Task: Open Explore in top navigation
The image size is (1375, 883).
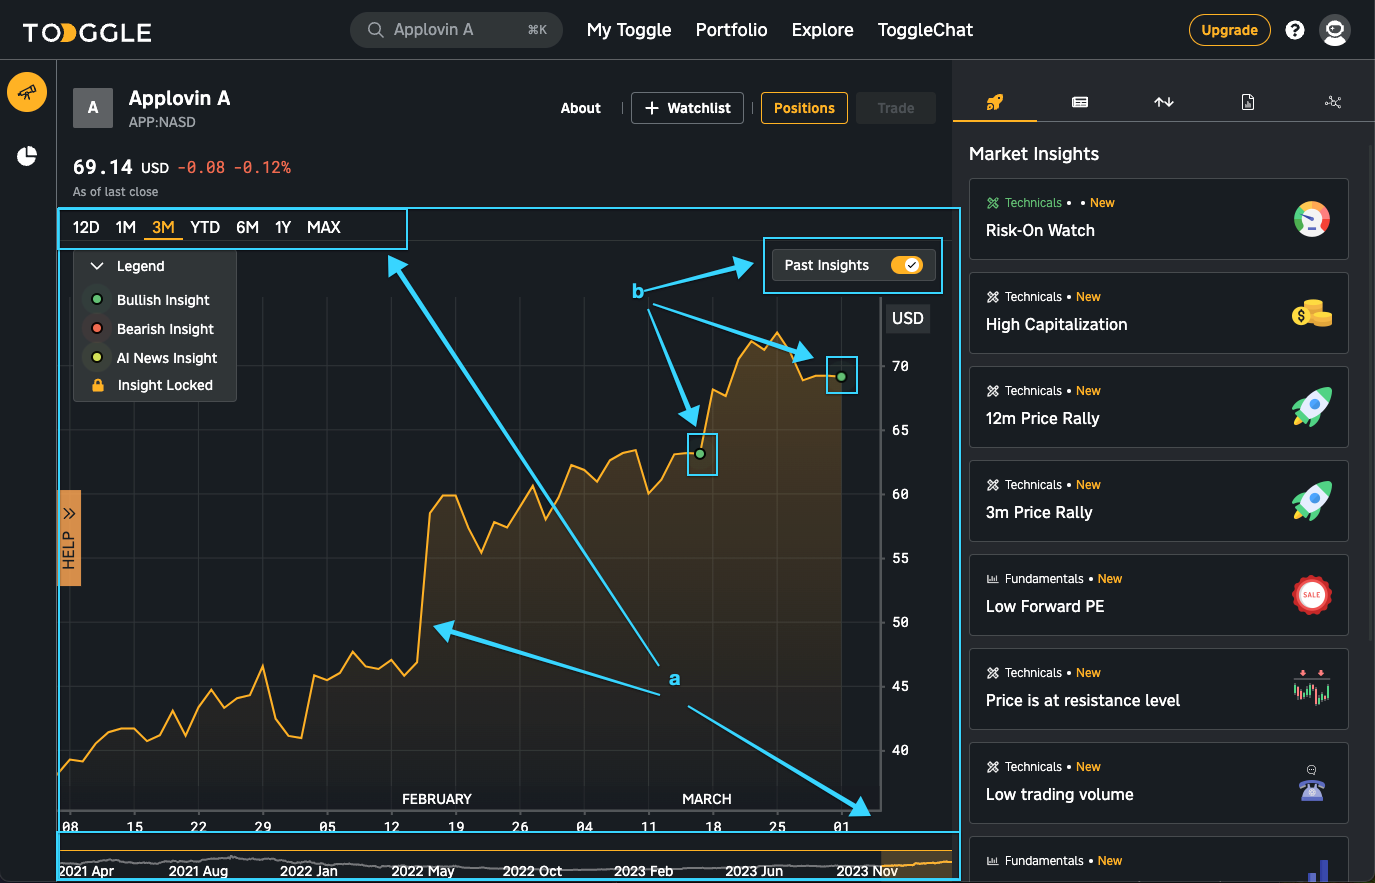Action: click(x=823, y=30)
